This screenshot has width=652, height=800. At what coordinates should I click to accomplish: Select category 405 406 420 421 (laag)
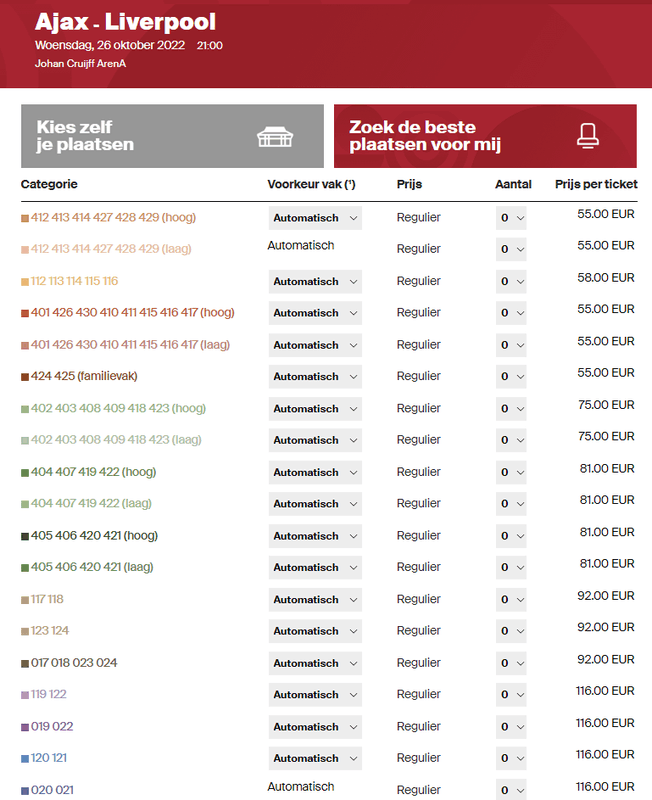pos(92,567)
